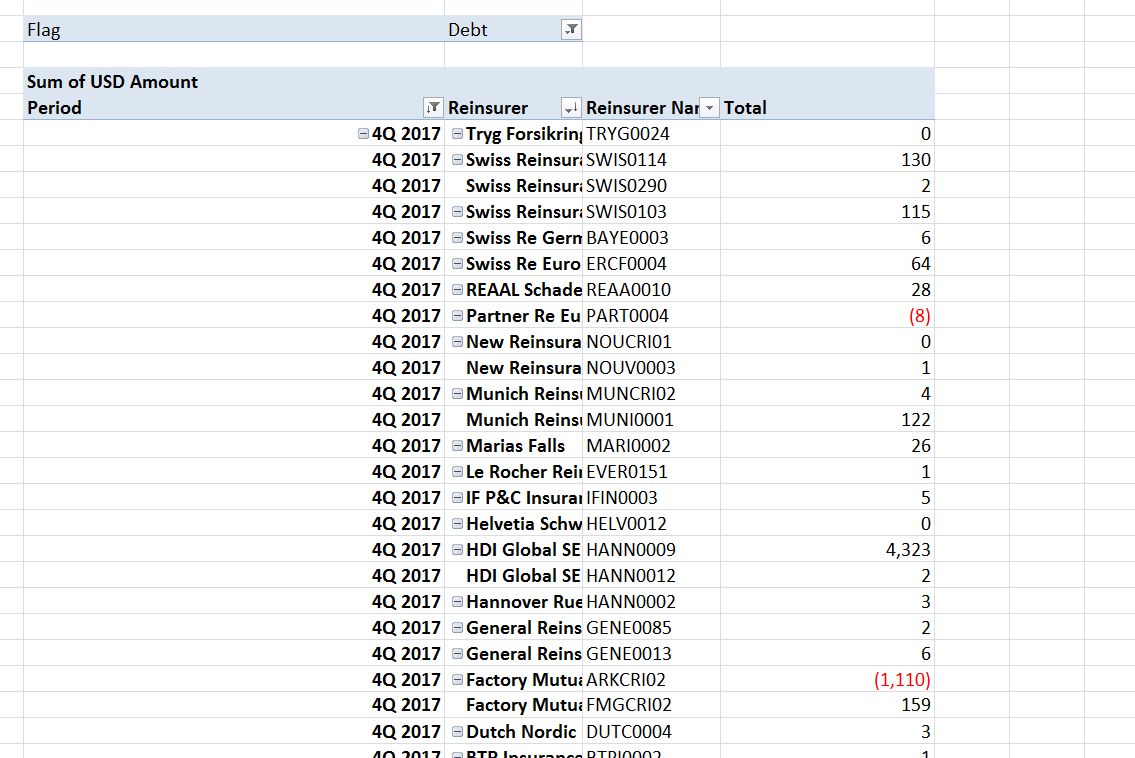Viewport: 1135px width, 758px height.
Task: Collapse the Tryg Forsikring reinsurer row
Action: 457,134
